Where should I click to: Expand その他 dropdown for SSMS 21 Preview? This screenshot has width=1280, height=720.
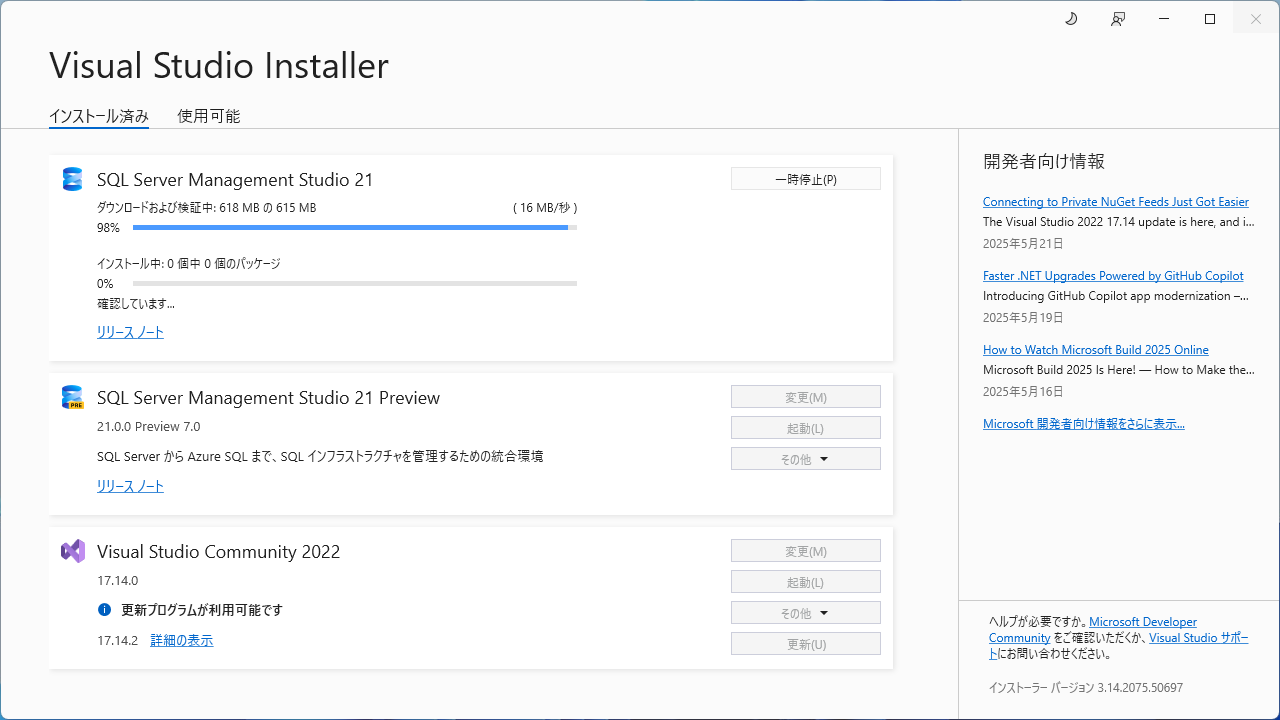(x=806, y=459)
